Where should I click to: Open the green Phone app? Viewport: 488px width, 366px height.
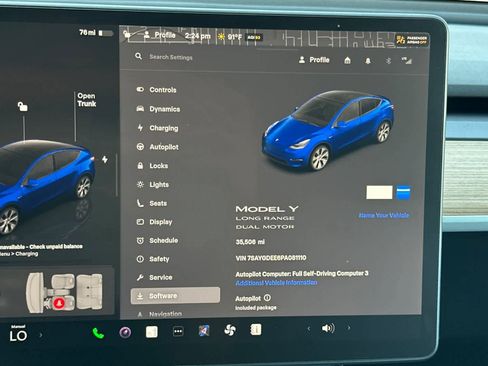[x=98, y=333]
